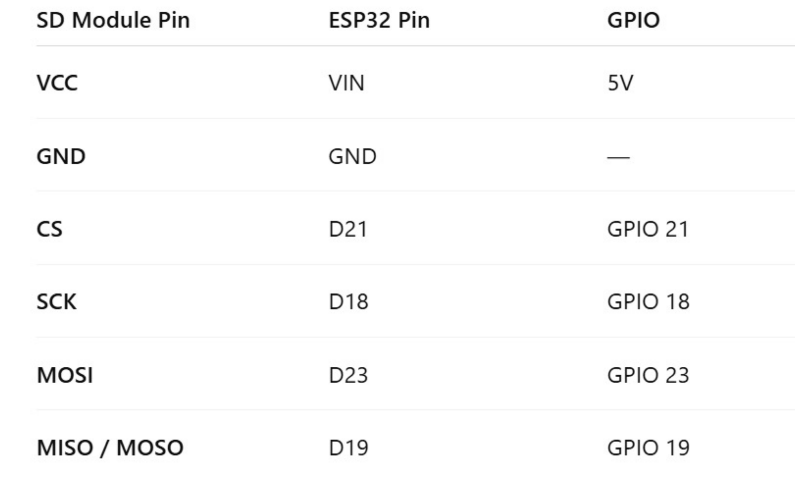Click the GPIO 23 cell
This screenshot has width=795, height=480.
pyautogui.click(x=648, y=375)
